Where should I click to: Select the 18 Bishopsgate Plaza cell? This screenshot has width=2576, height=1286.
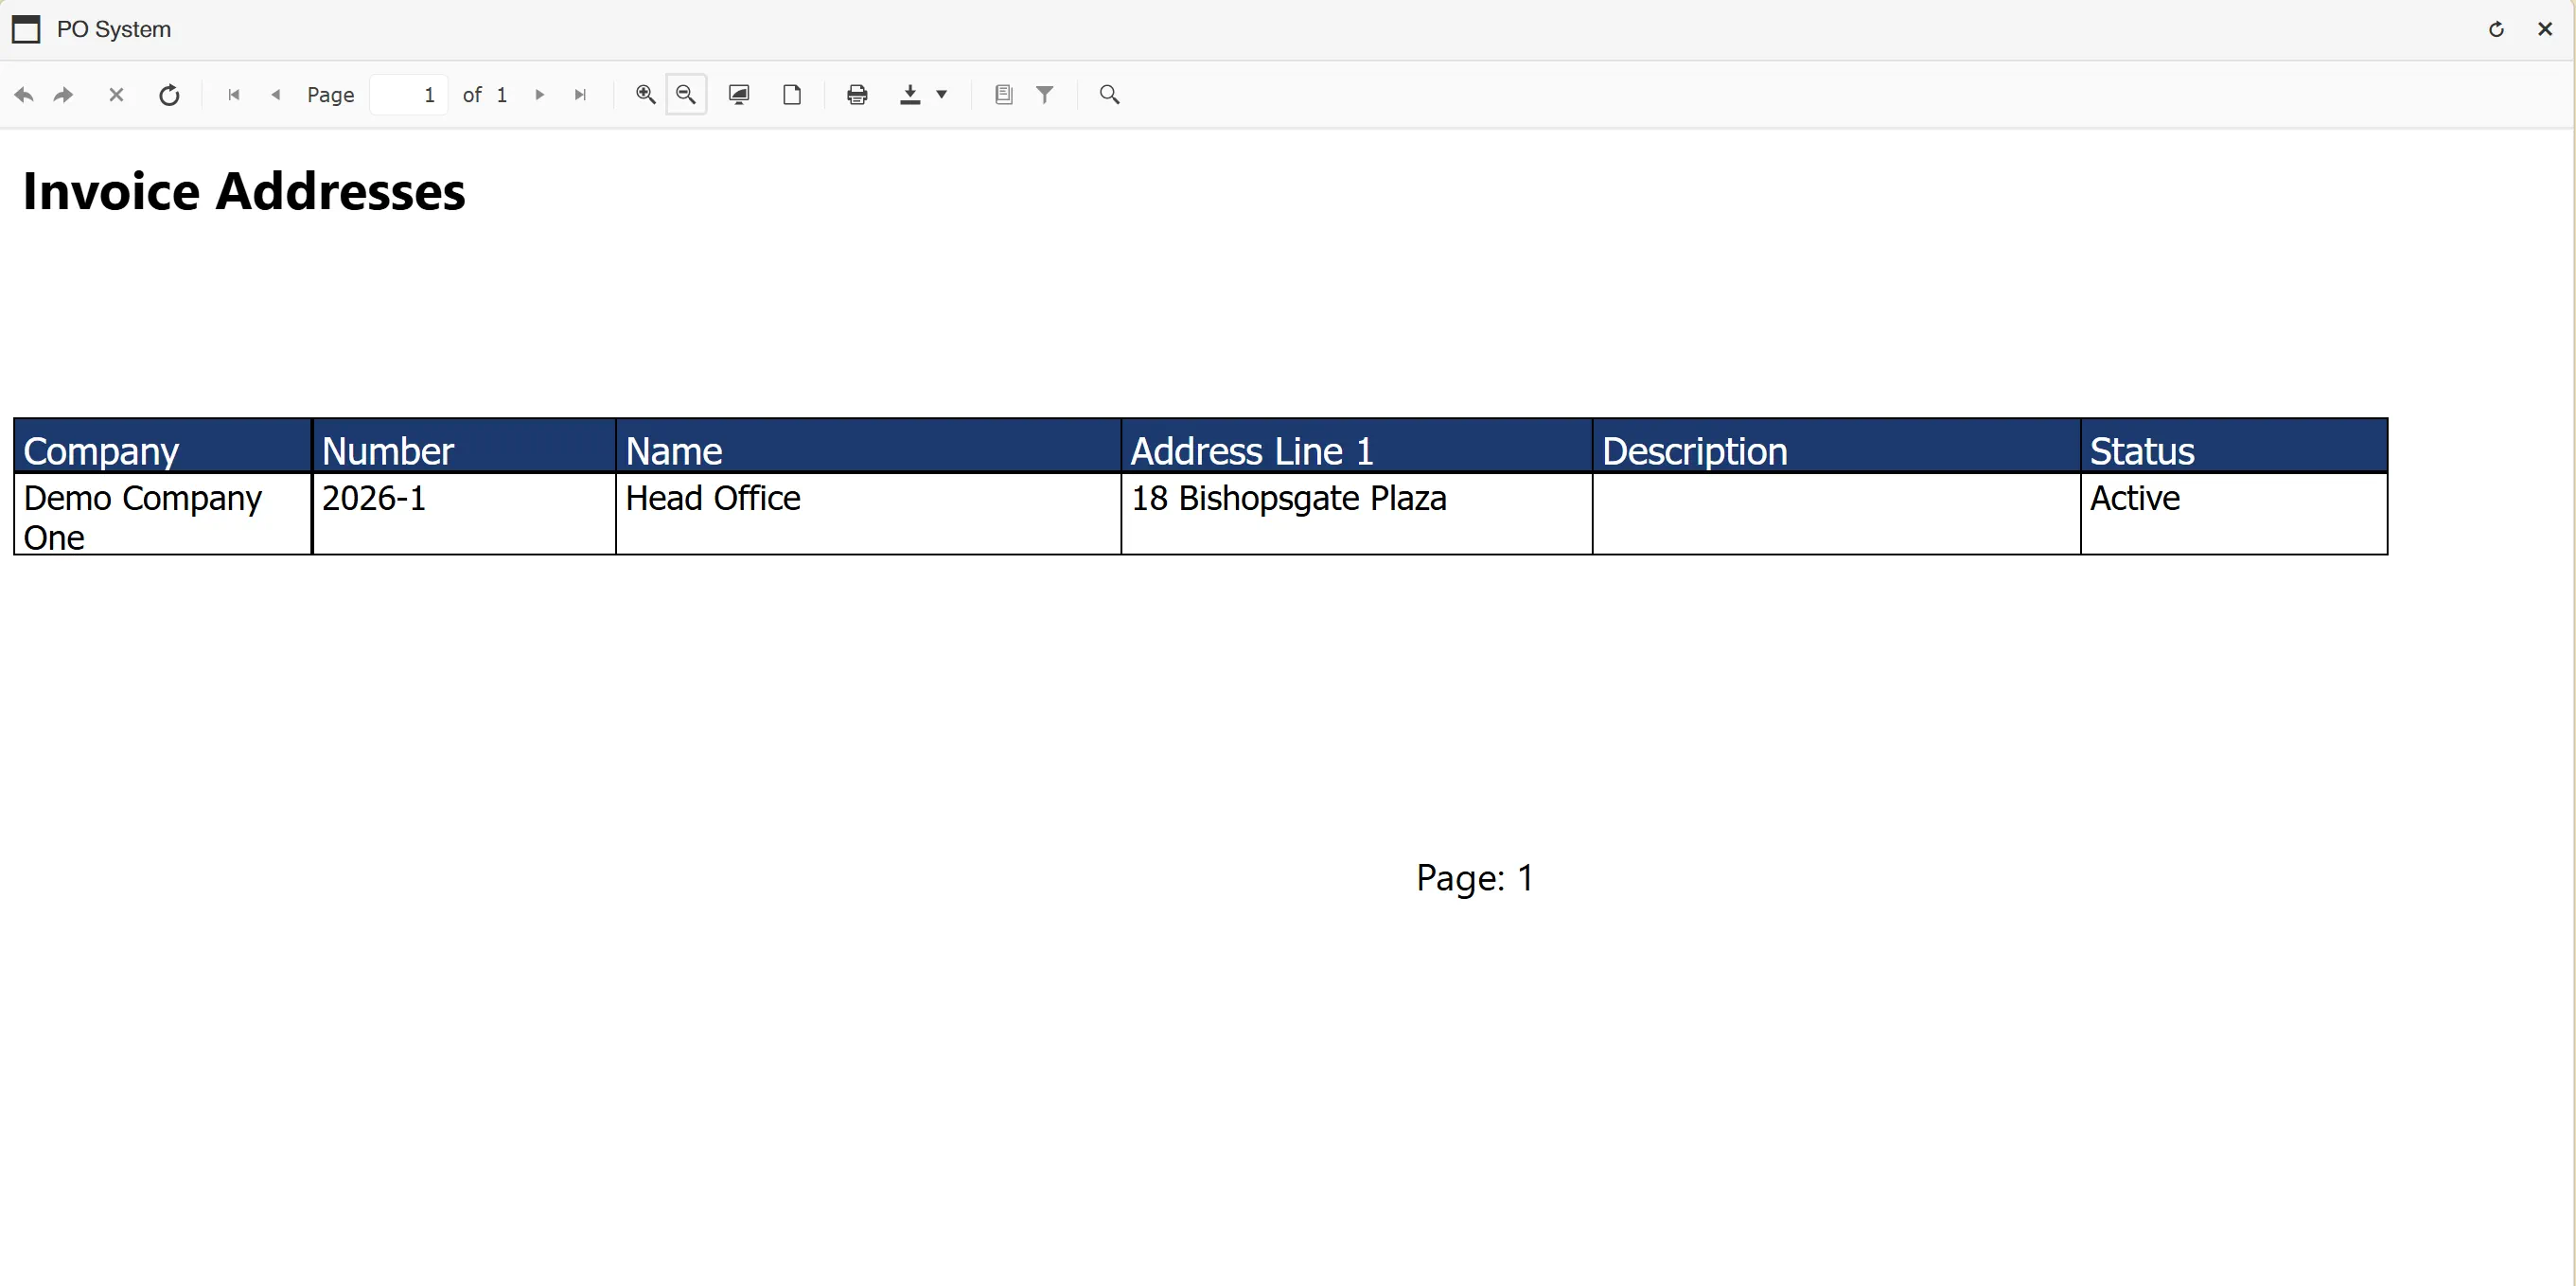pos(1357,514)
